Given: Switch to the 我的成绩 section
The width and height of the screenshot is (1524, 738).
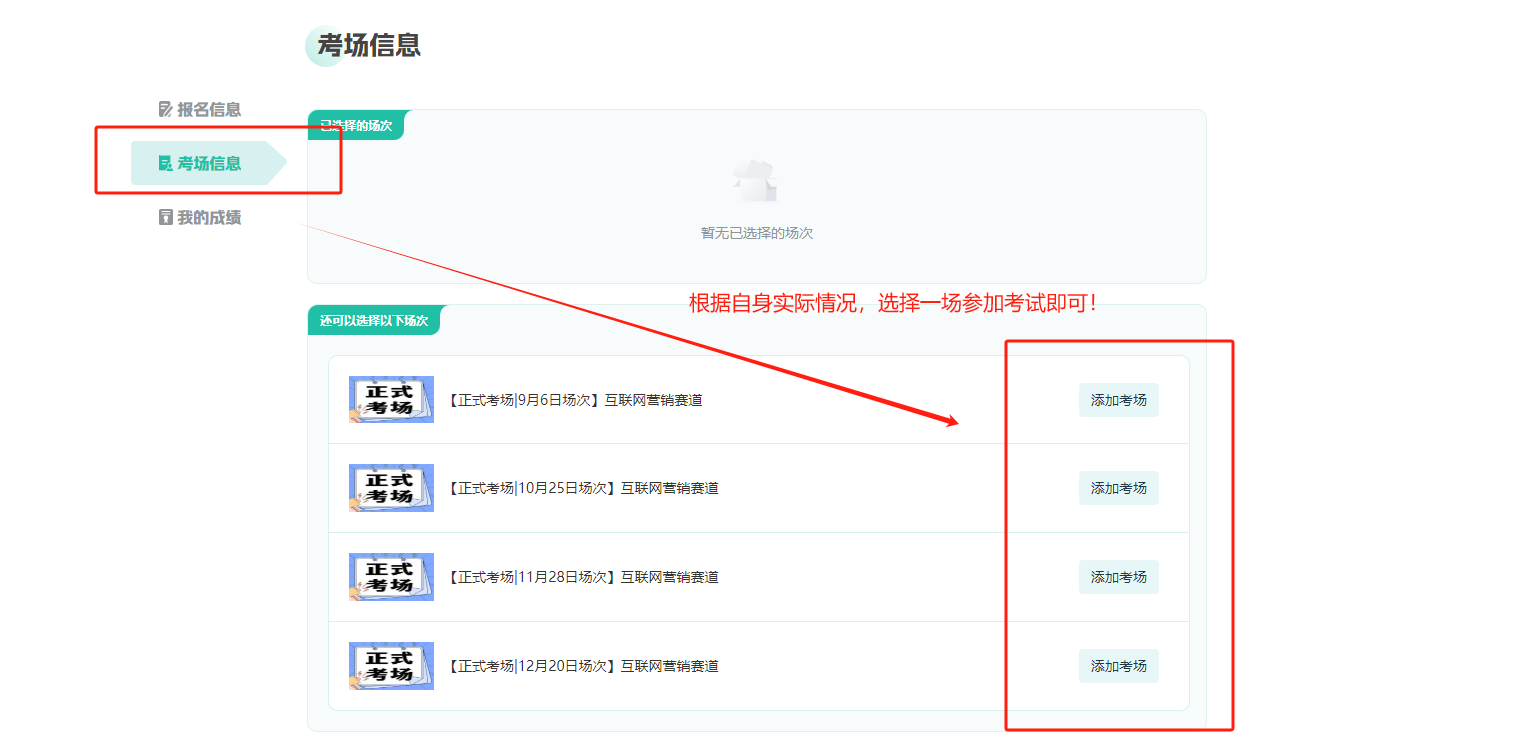Looking at the screenshot, I should (x=208, y=217).
